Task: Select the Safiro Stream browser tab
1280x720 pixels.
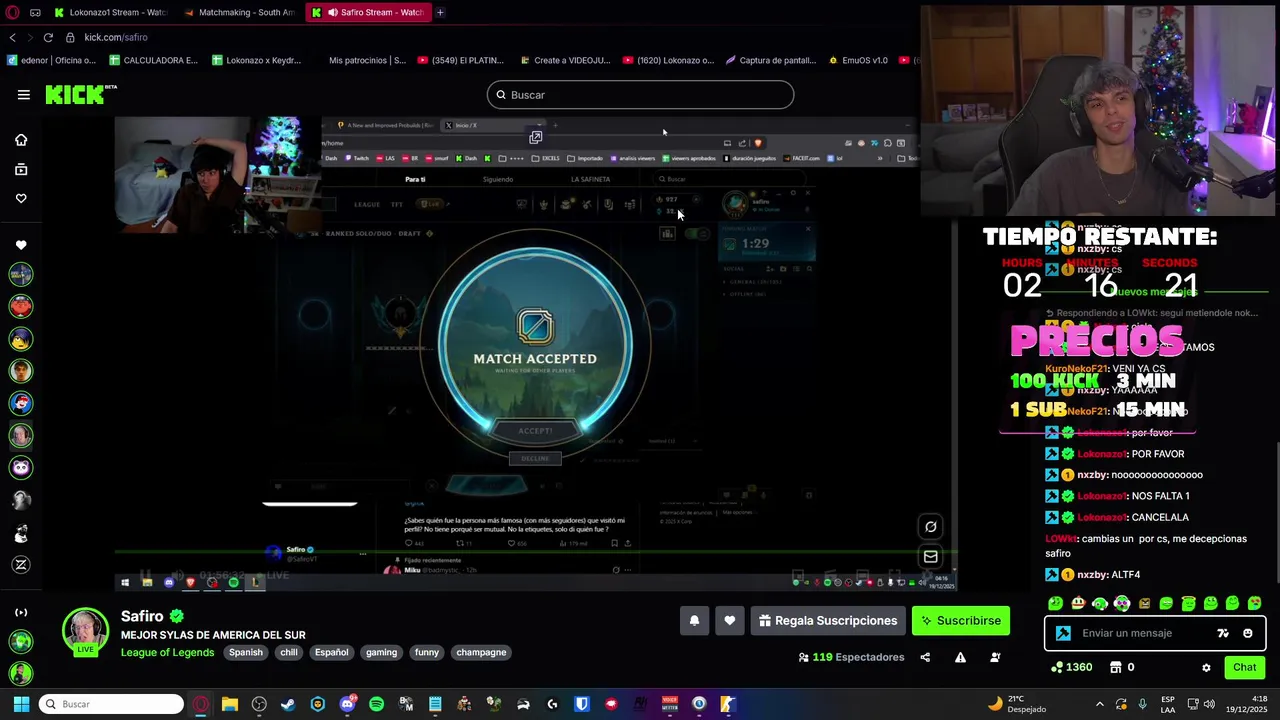Action: pyautogui.click(x=370, y=12)
